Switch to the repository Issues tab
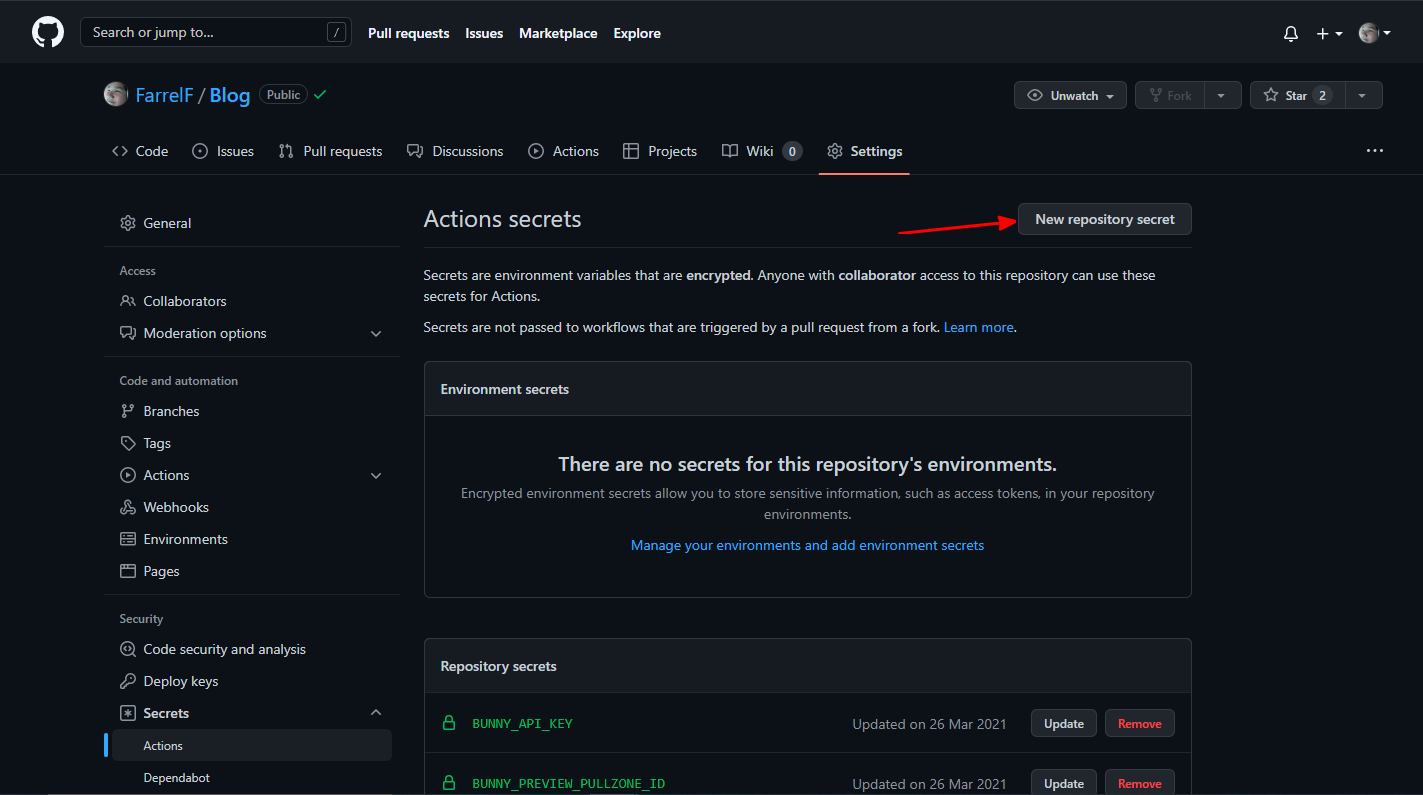 point(222,151)
